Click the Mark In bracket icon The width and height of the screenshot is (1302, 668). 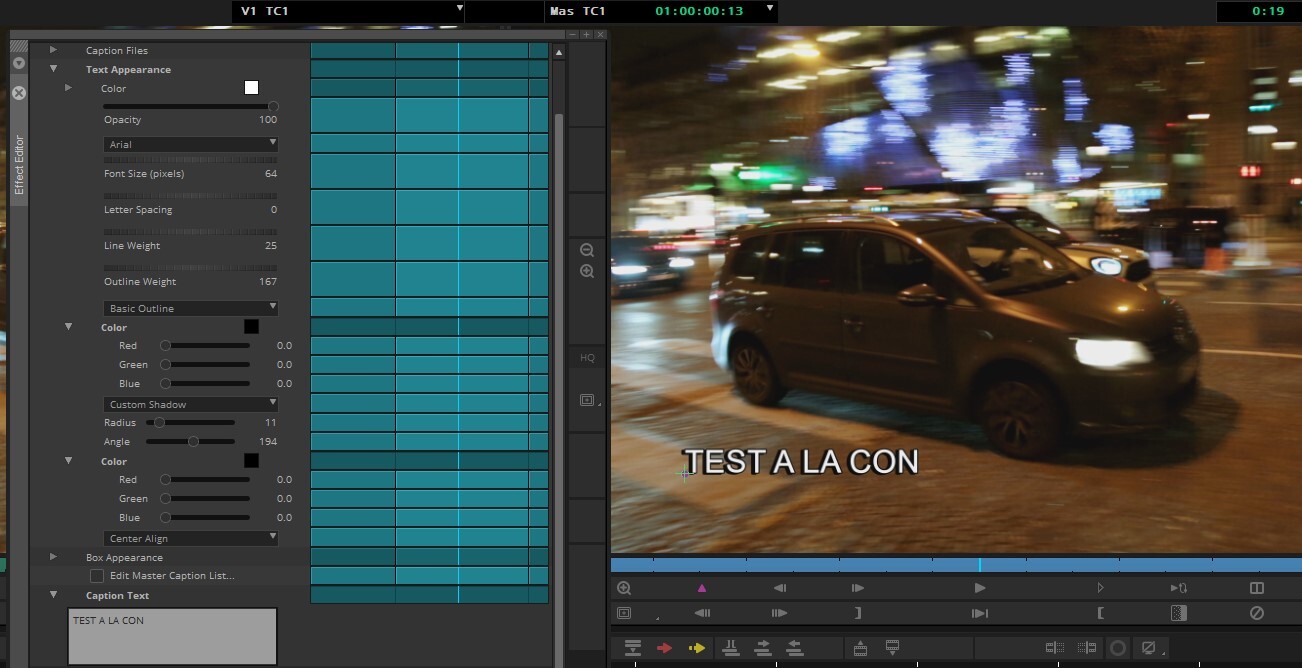pyautogui.click(x=1100, y=613)
